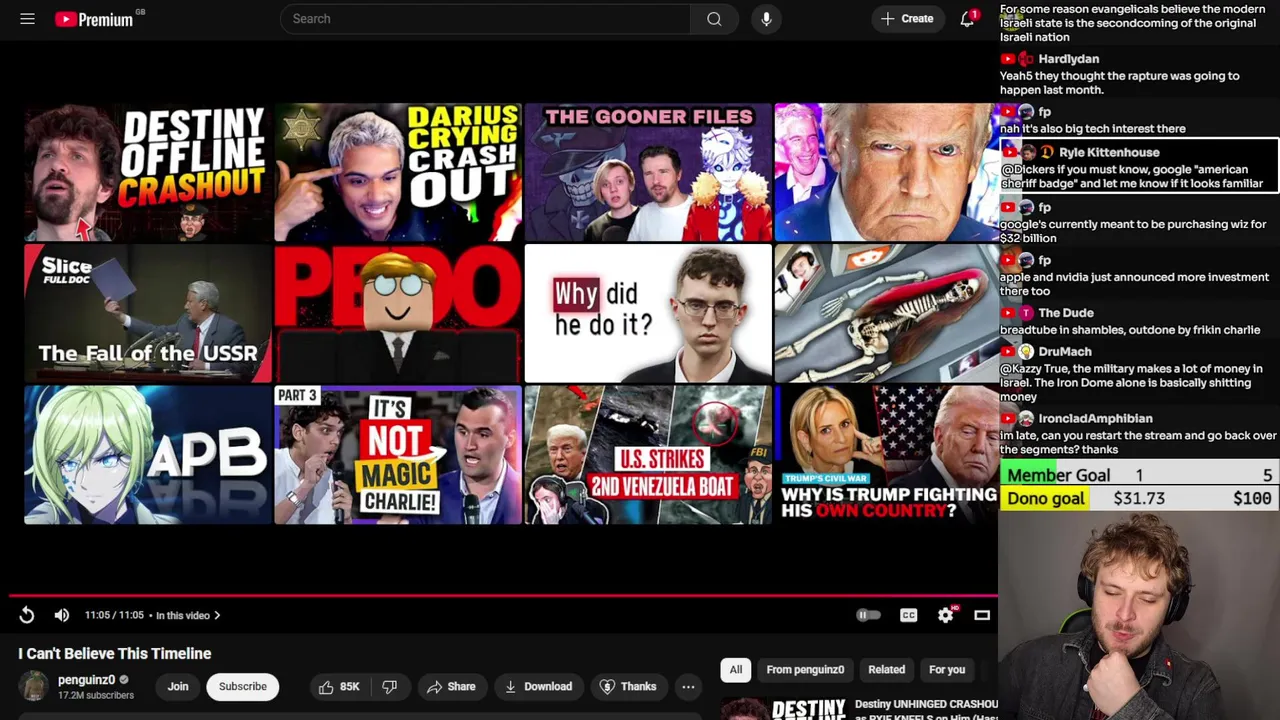Open penguinz0 channel avatar
1280x720 pixels.
(x=35, y=686)
